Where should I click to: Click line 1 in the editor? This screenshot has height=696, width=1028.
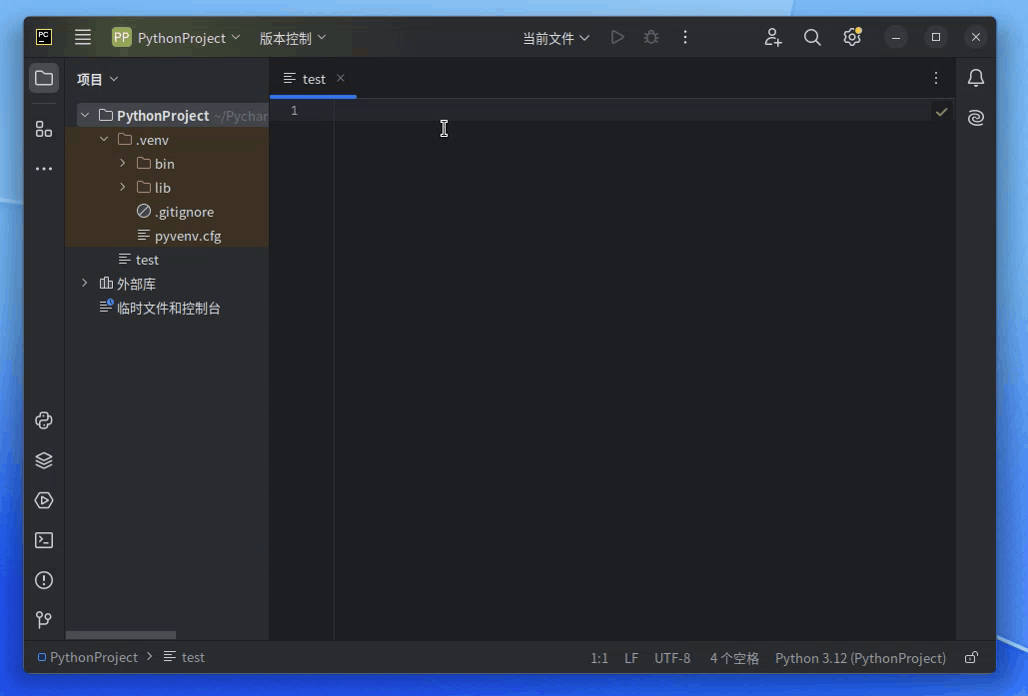[633, 111]
